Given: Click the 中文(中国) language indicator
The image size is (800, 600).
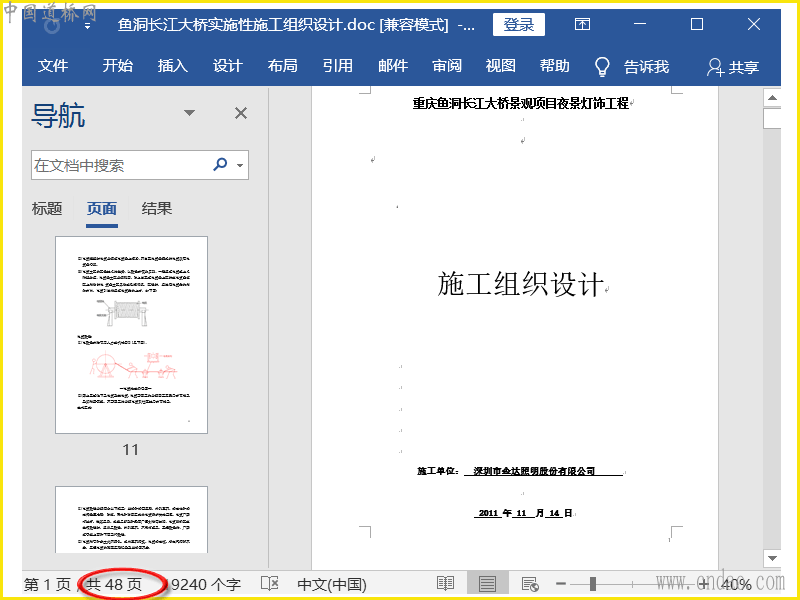Looking at the screenshot, I should (332, 585).
